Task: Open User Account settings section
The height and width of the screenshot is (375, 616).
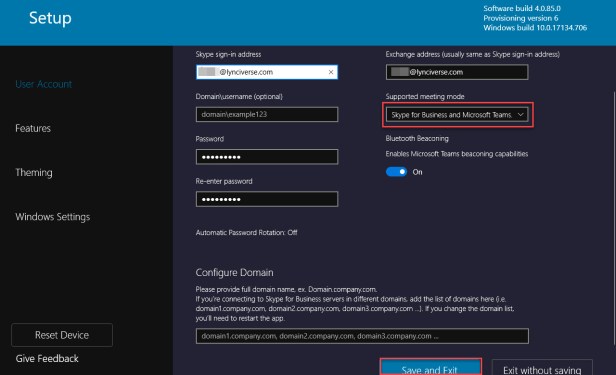Action: click(44, 84)
